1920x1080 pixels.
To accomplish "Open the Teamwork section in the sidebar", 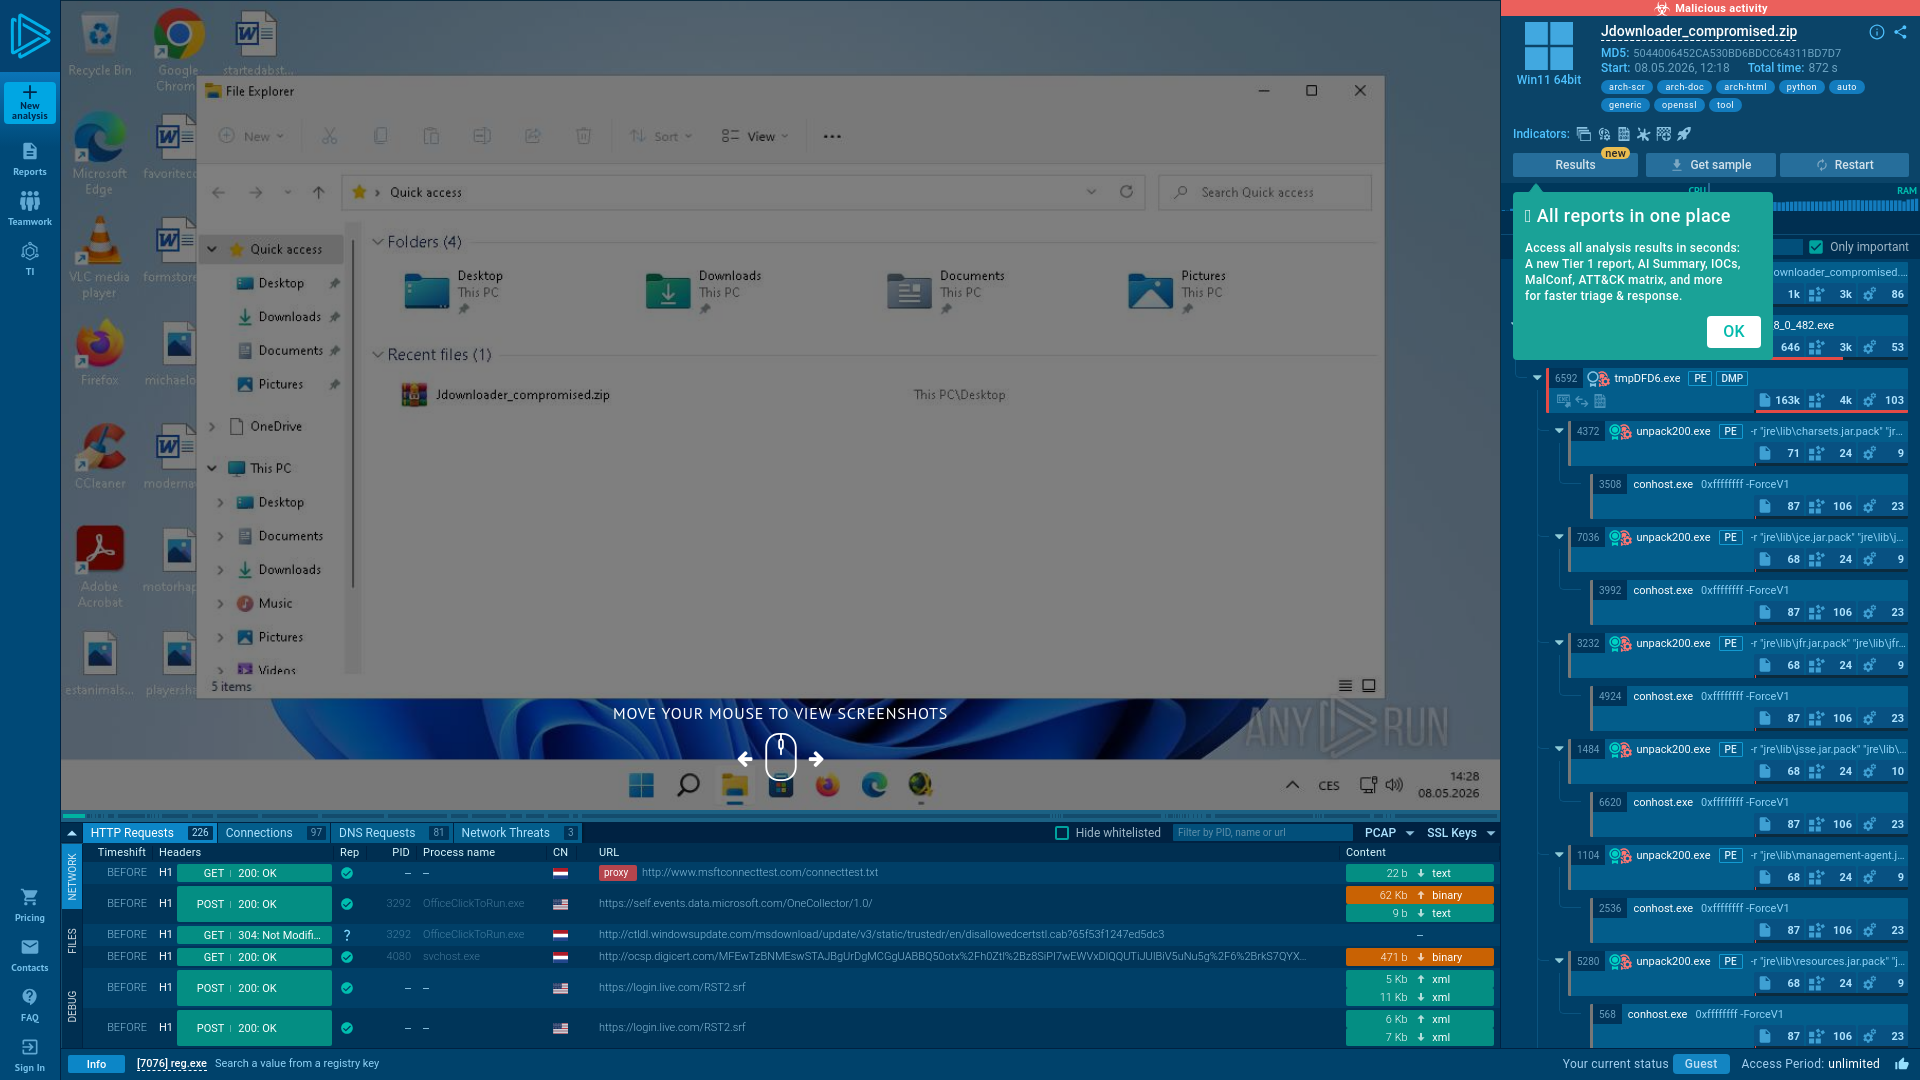I will click(x=30, y=209).
